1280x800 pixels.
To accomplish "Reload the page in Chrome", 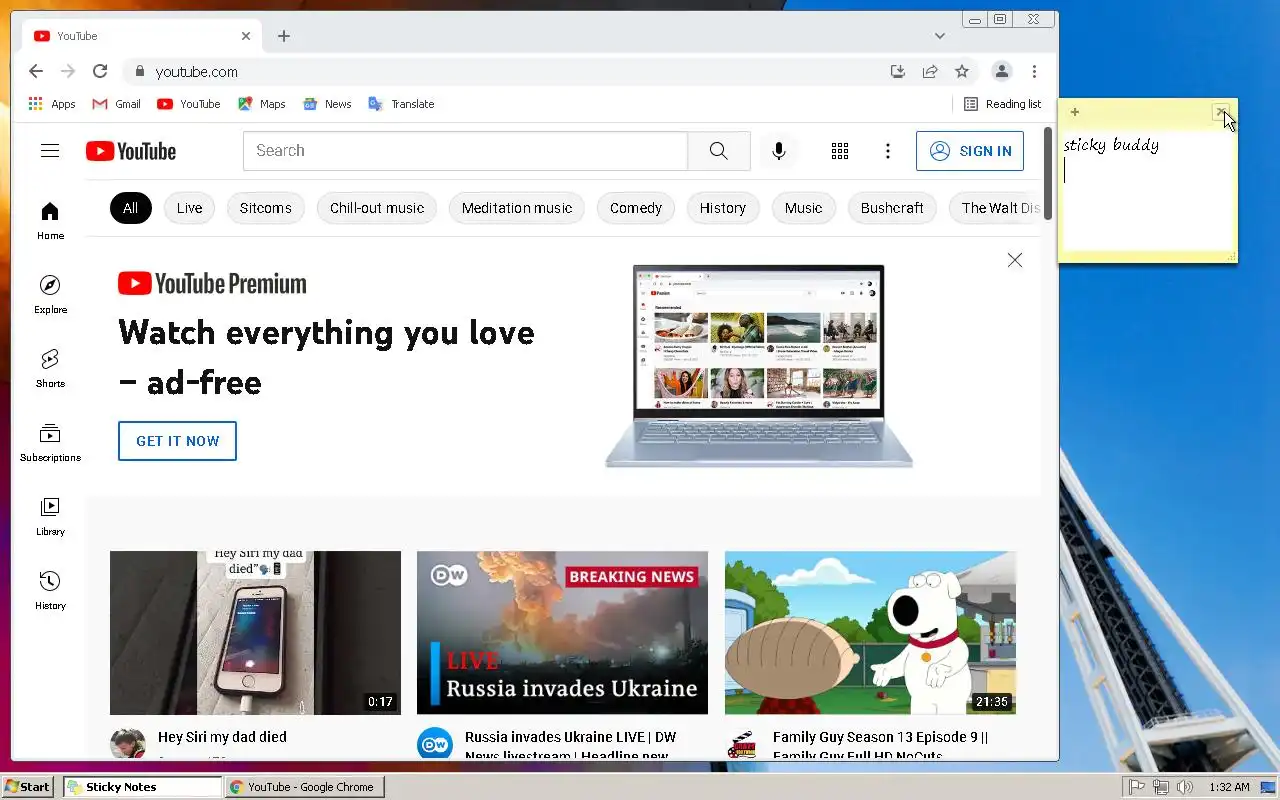I will point(100,71).
